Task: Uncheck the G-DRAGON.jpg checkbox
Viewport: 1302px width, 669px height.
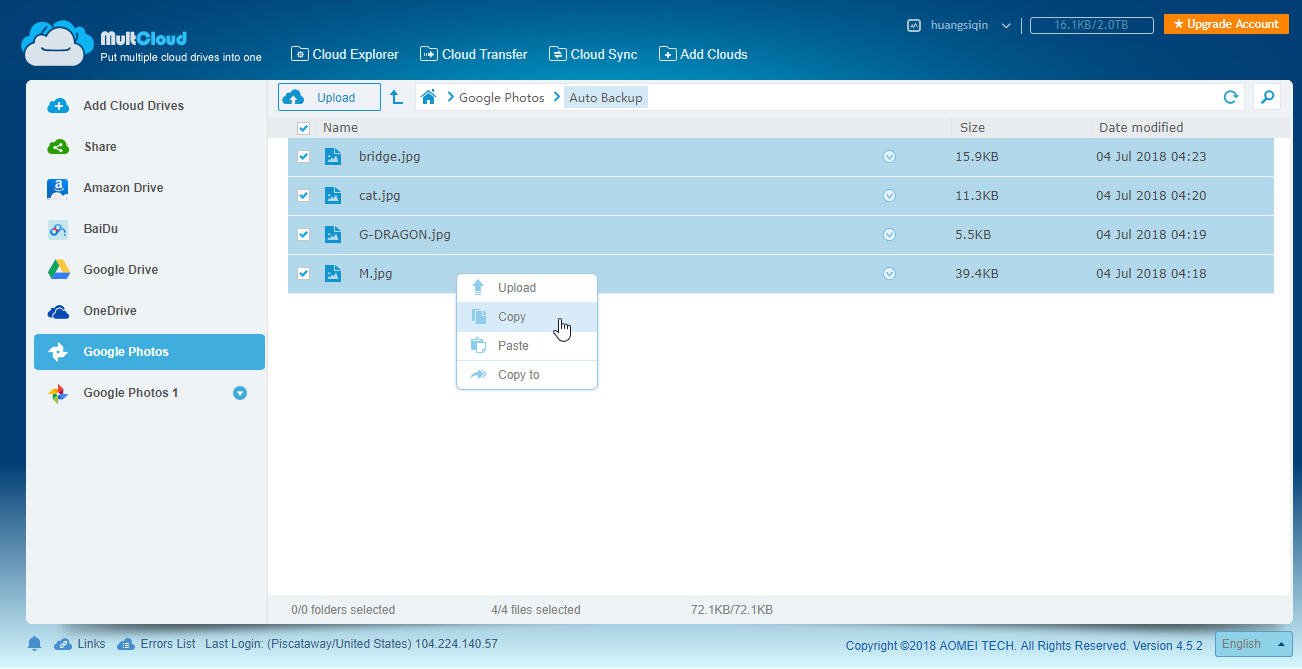Action: (x=303, y=235)
